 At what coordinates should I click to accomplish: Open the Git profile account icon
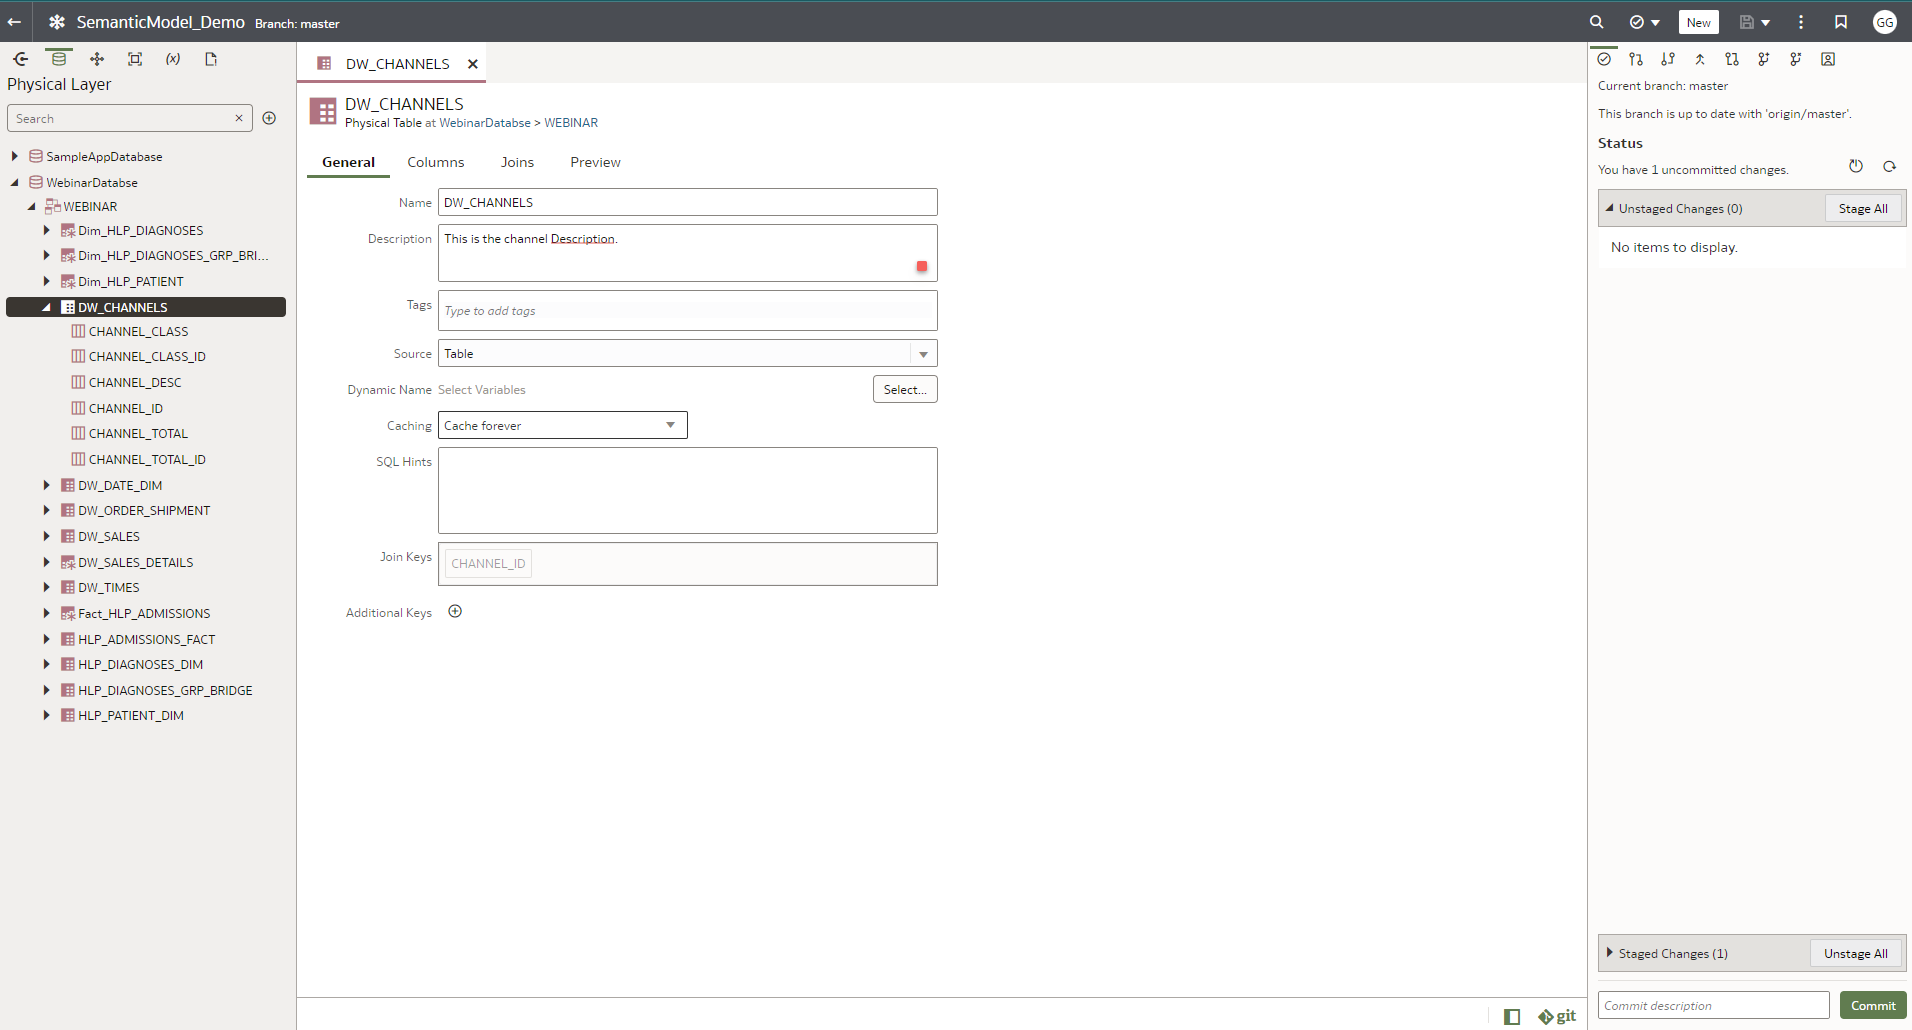pos(1827,59)
